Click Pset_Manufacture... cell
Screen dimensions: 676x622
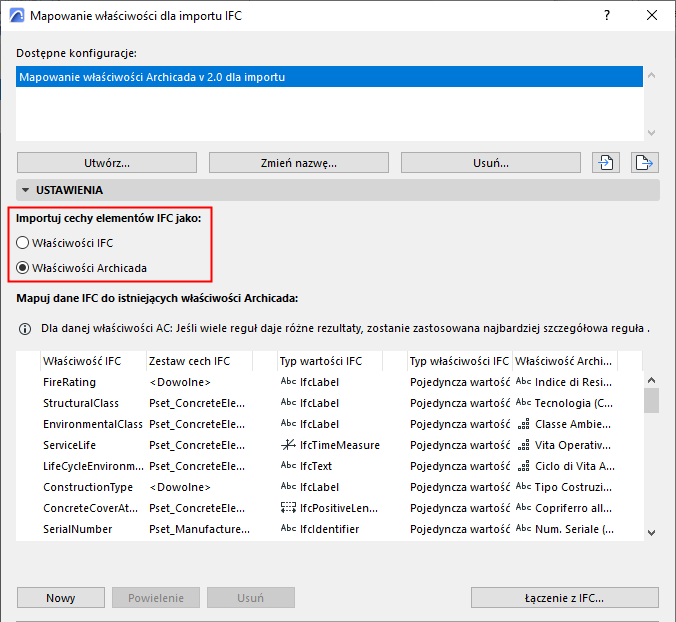199,529
